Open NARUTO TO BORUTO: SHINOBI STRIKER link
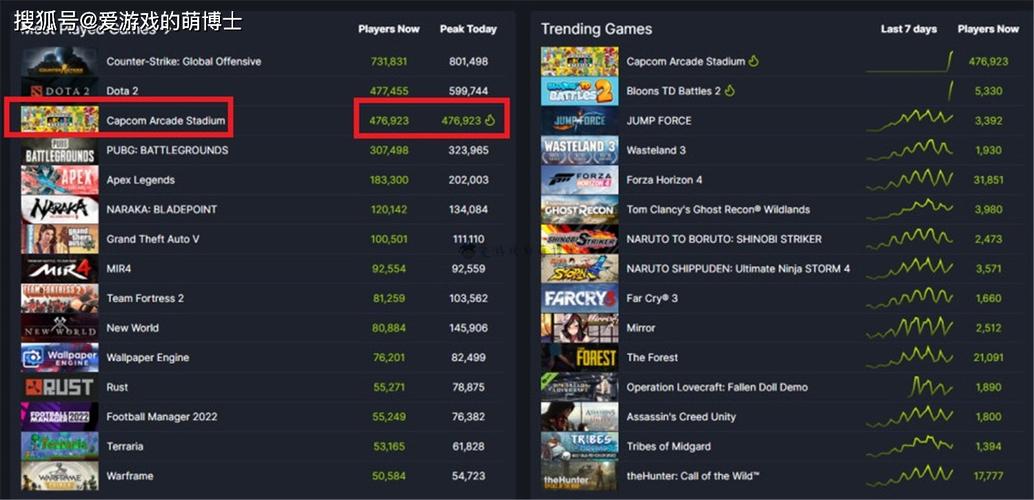The image size is (1034, 500). pyautogui.click(x=724, y=239)
